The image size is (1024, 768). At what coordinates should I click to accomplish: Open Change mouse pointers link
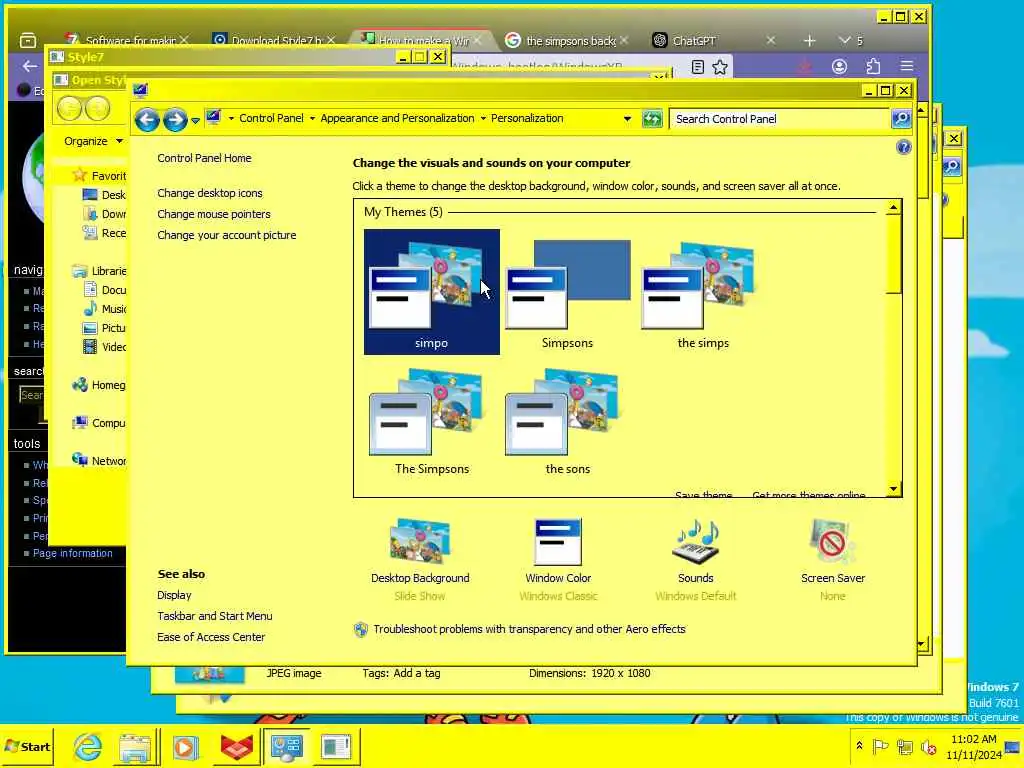click(214, 214)
